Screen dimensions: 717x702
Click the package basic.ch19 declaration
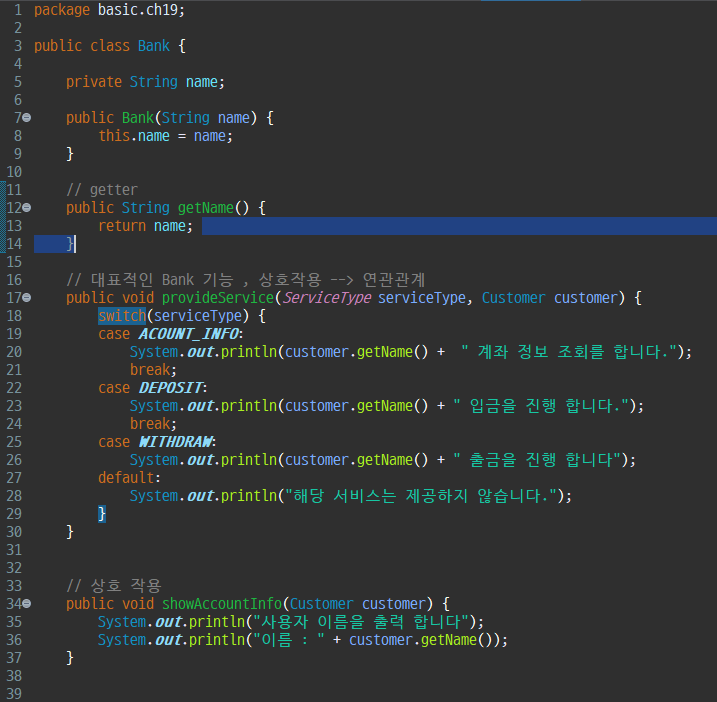(109, 10)
